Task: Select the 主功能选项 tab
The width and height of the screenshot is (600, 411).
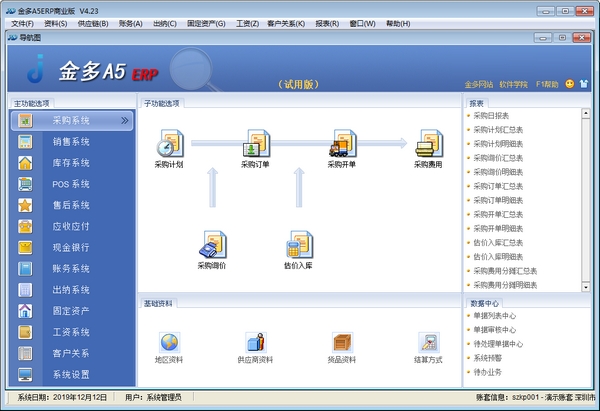Action: point(32,103)
